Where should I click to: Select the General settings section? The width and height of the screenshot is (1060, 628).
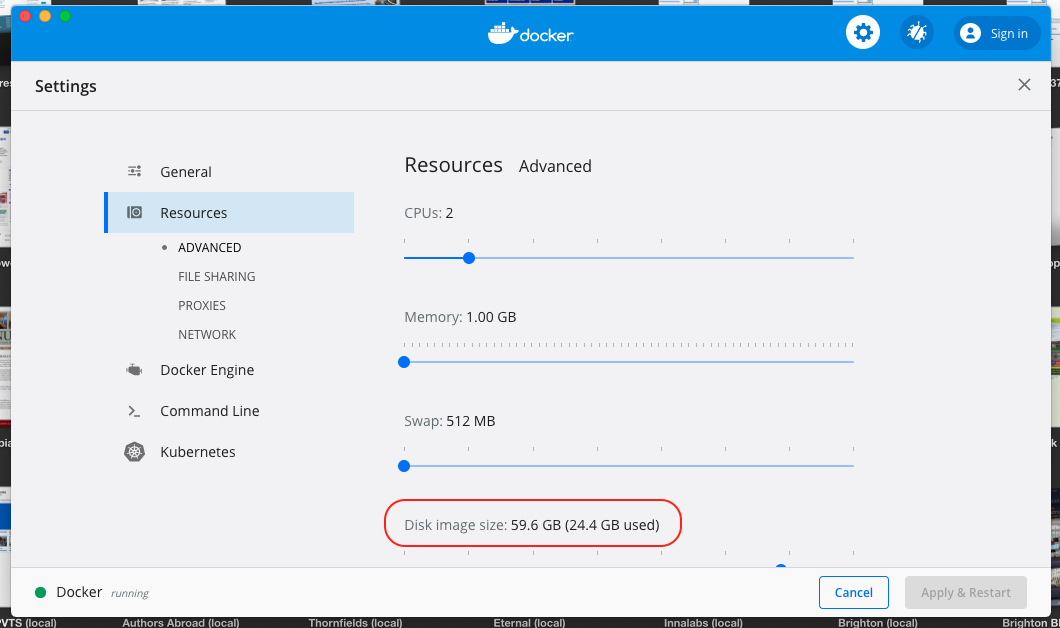tap(229, 172)
